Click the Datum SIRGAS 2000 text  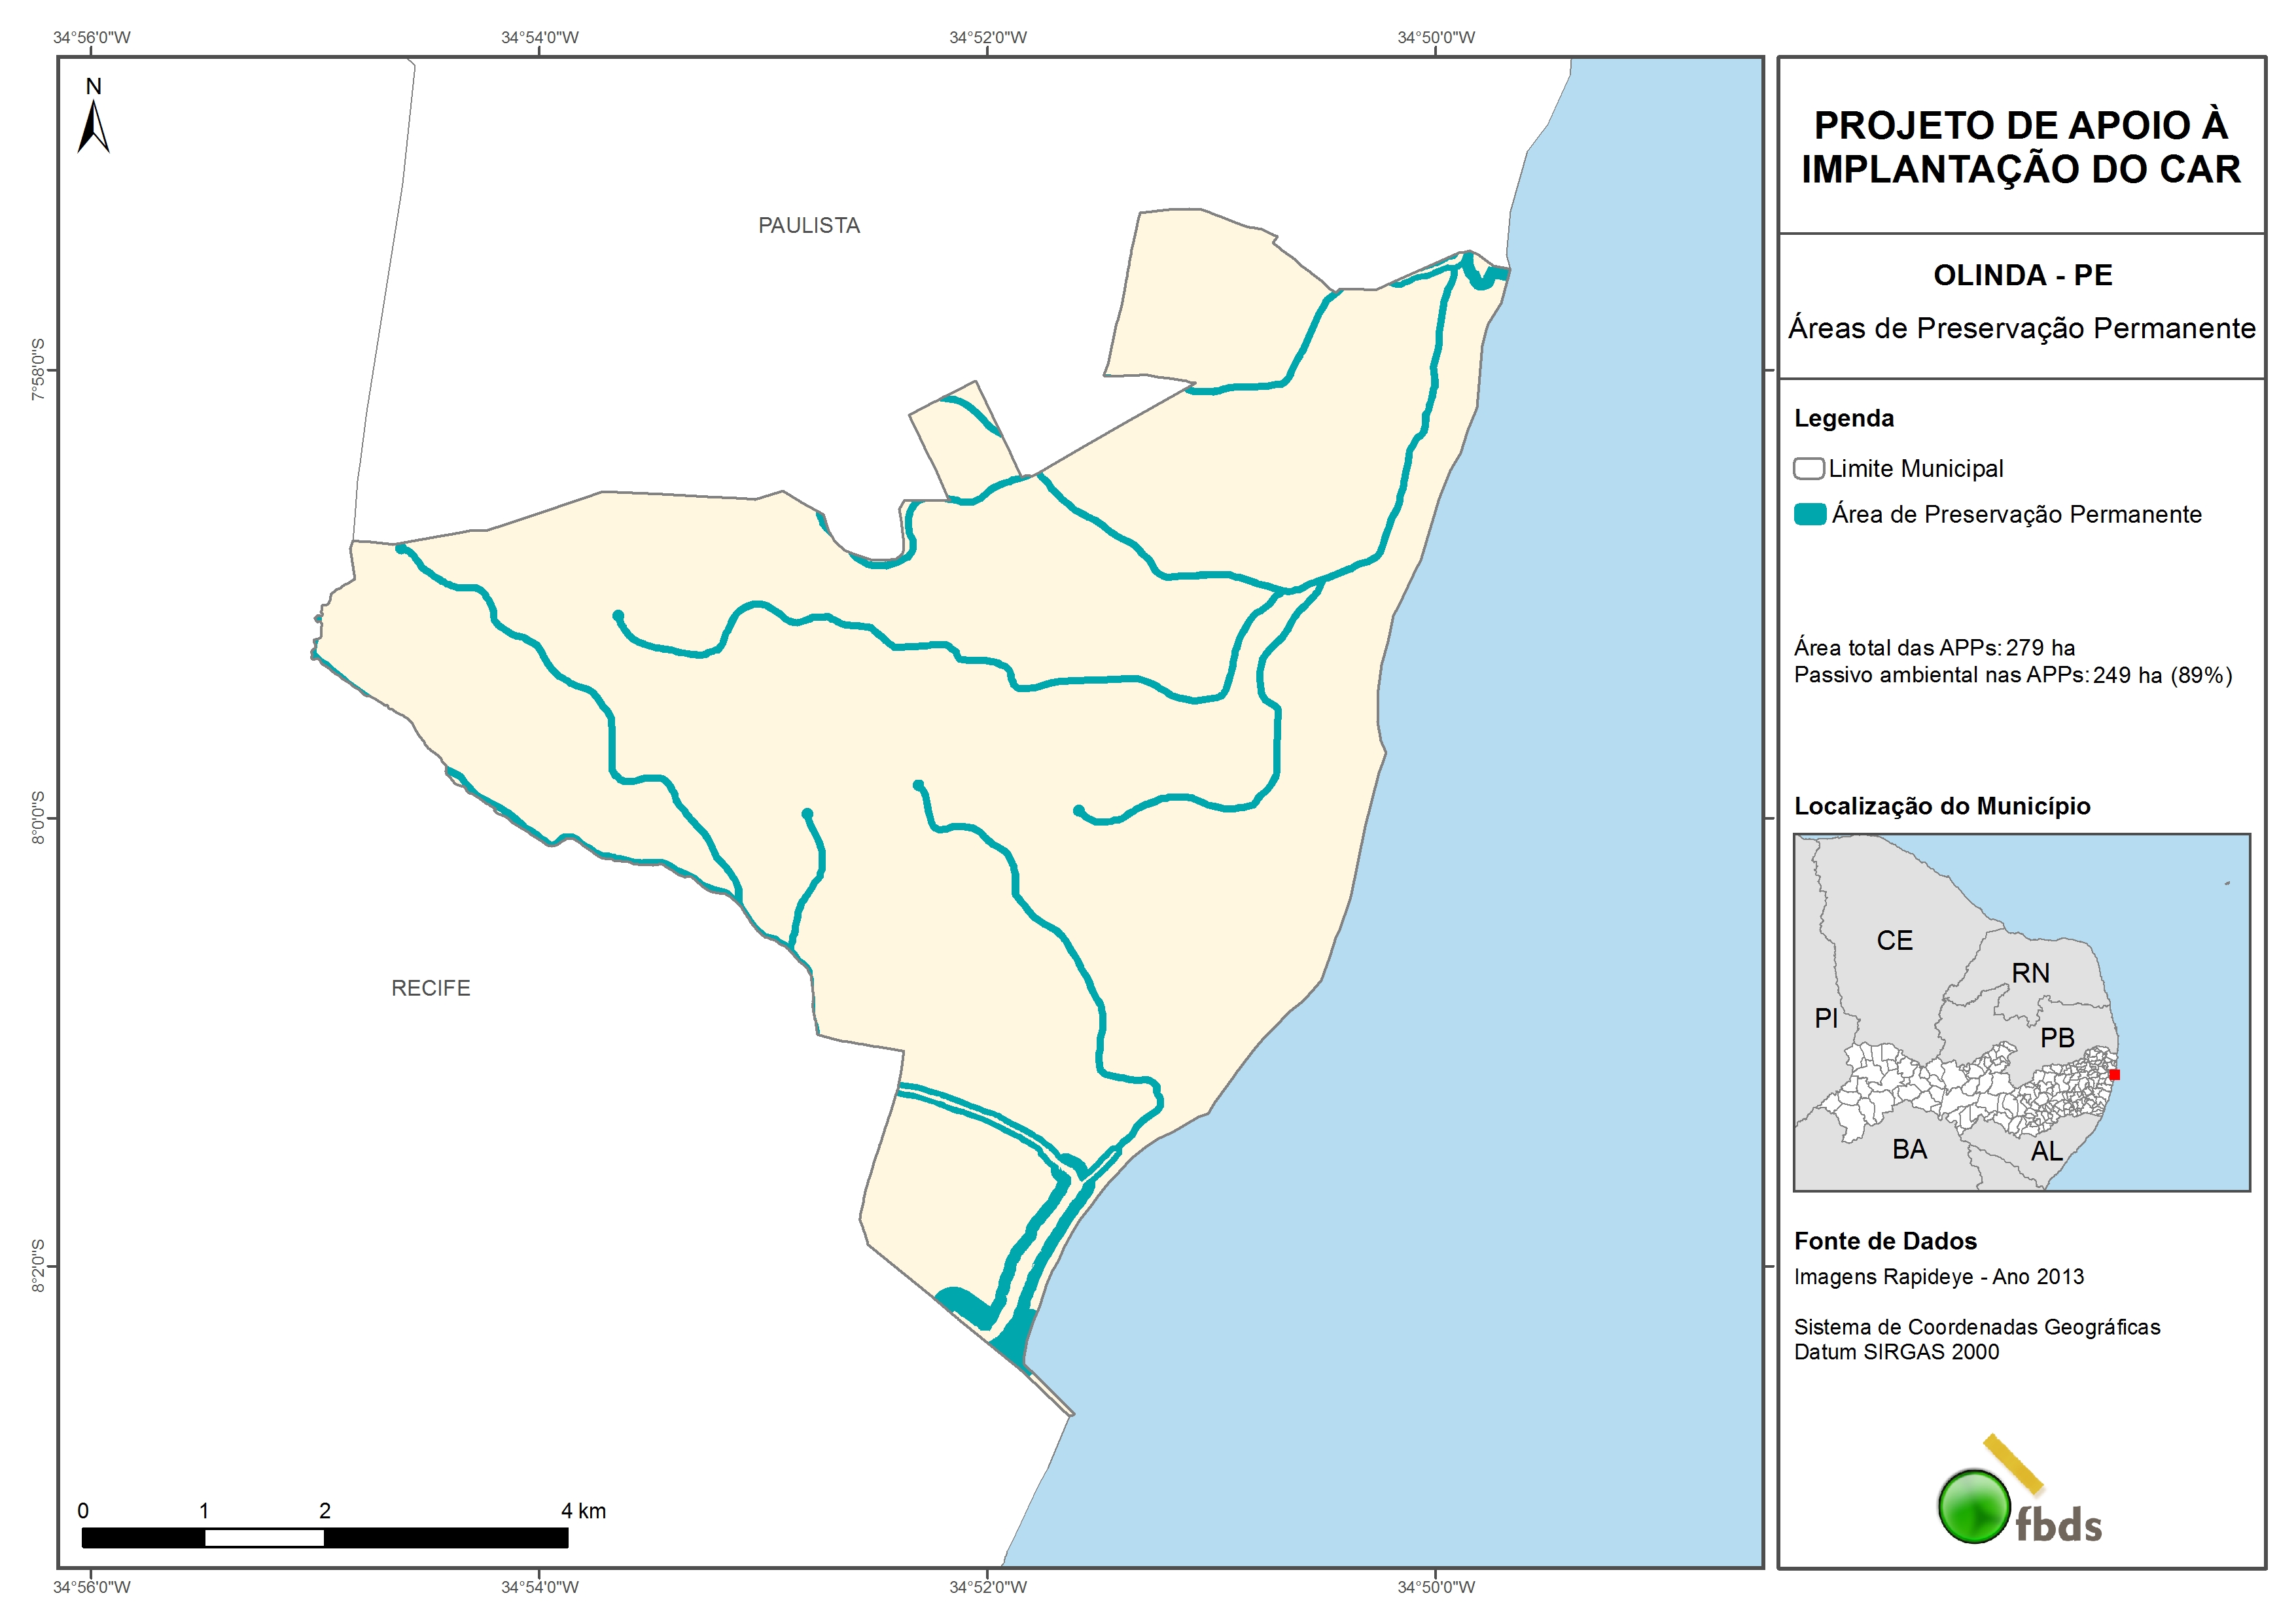point(1896,1352)
